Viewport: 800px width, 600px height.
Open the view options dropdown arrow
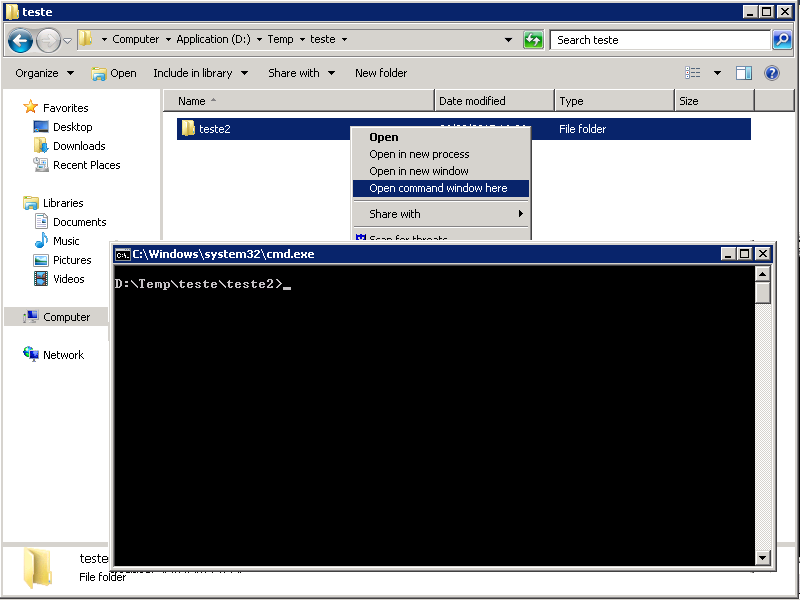click(x=717, y=73)
